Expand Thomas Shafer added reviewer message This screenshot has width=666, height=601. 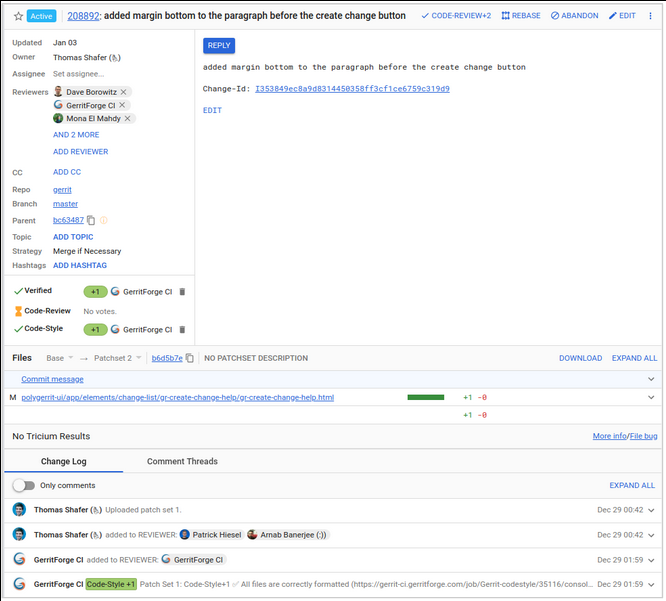651,535
